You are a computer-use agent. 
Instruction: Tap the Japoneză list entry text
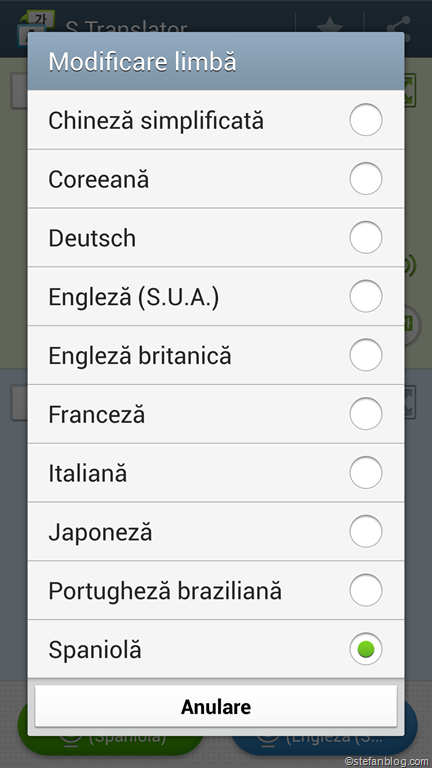(100, 532)
